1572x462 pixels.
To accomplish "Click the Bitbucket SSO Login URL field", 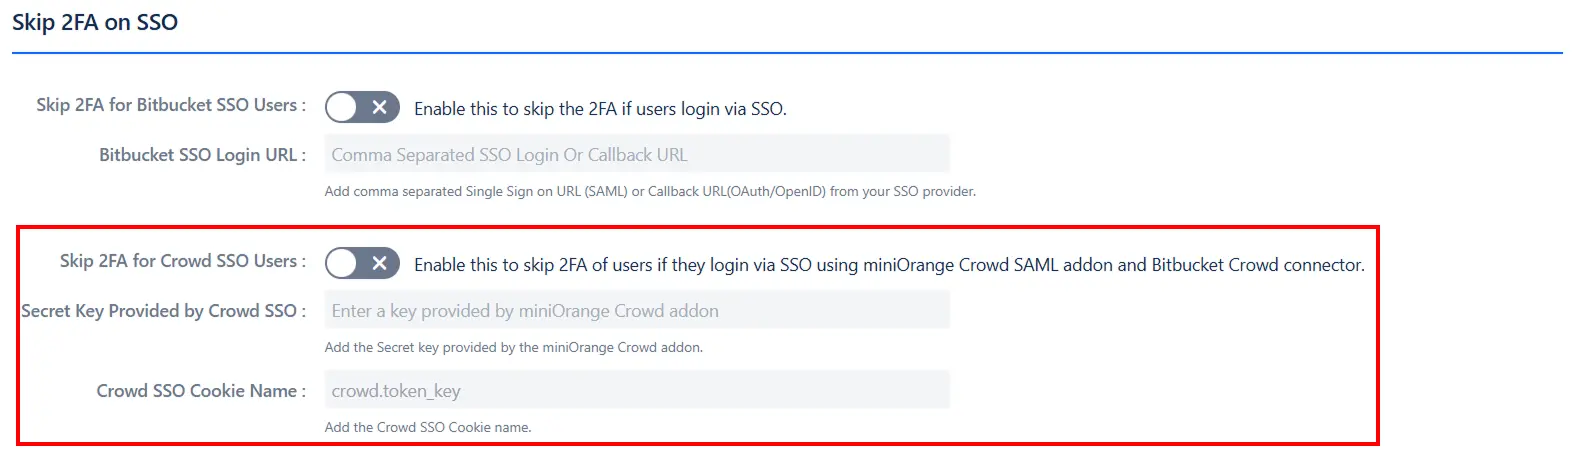I will (x=637, y=154).
